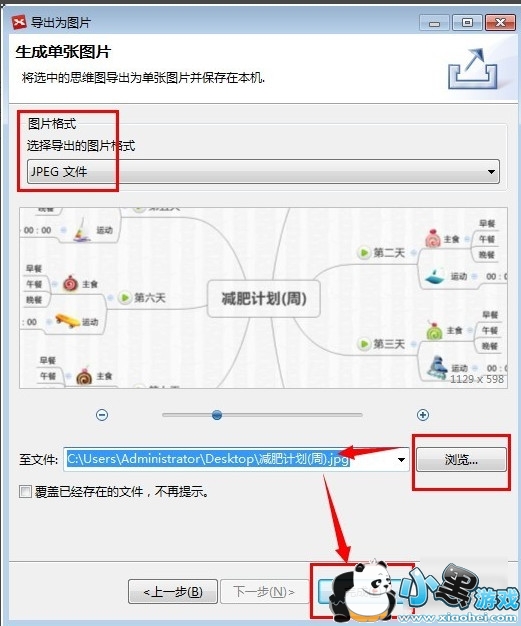Click the green play icon beside 第三天
The image size is (521, 626).
click(364, 344)
